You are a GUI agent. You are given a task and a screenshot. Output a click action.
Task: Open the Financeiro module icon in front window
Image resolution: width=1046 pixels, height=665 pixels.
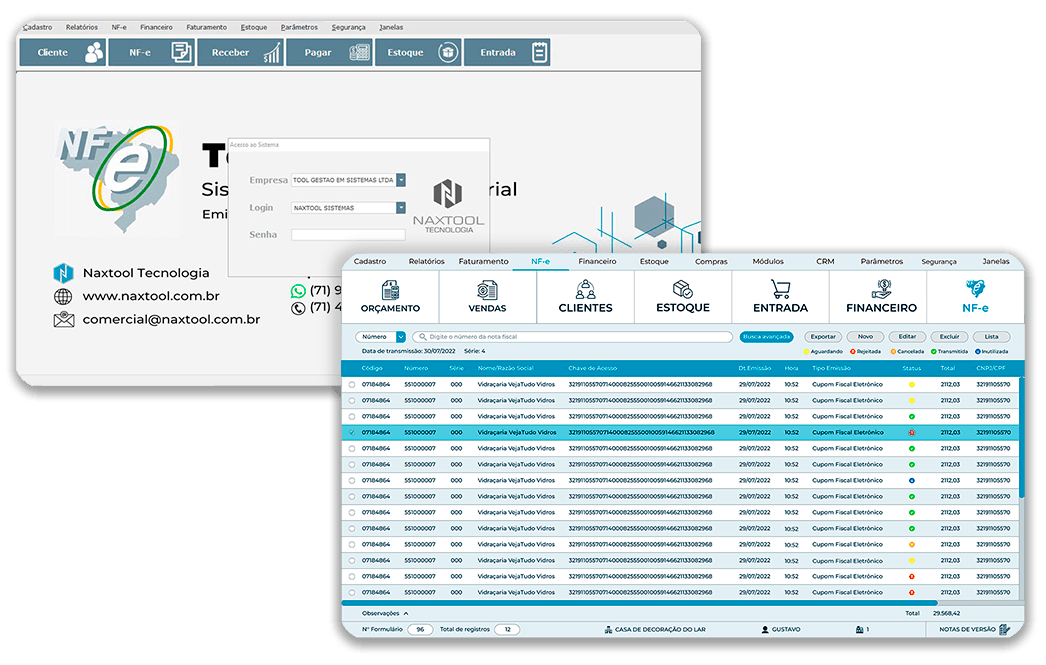click(881, 289)
